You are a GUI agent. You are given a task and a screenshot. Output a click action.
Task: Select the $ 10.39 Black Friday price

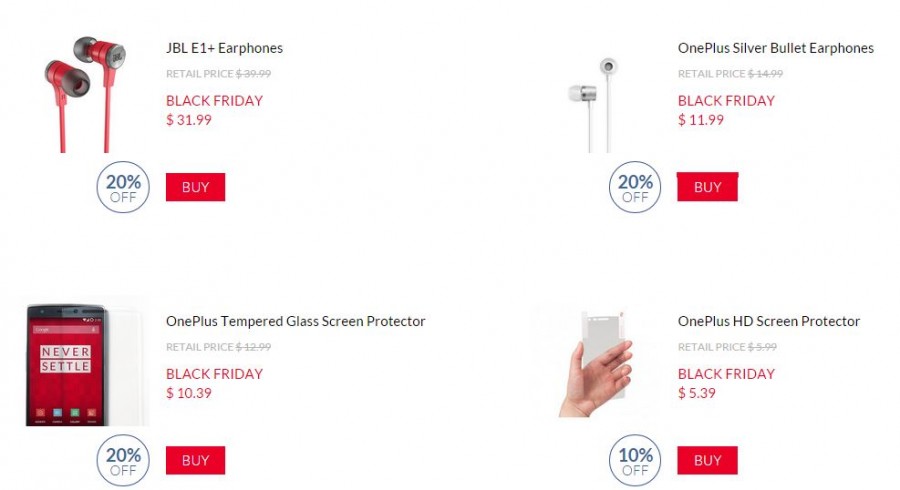coord(189,393)
